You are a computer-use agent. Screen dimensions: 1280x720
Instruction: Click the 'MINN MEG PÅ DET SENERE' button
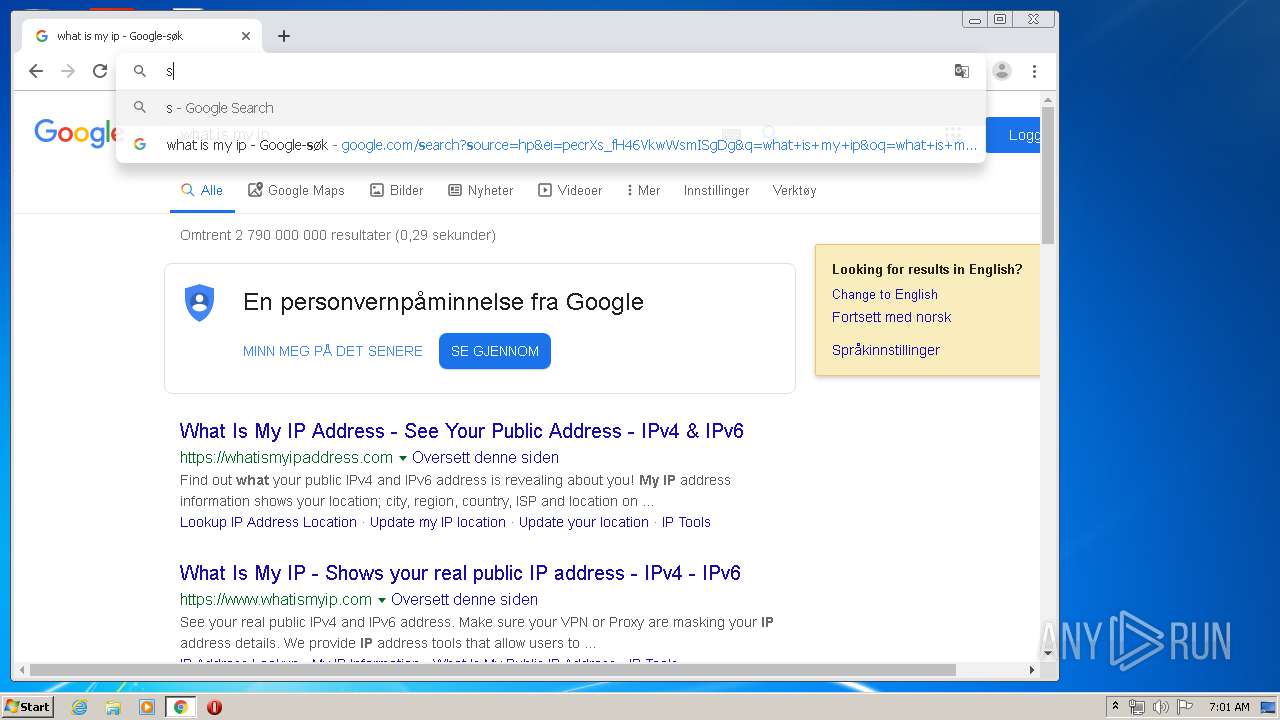click(x=333, y=351)
